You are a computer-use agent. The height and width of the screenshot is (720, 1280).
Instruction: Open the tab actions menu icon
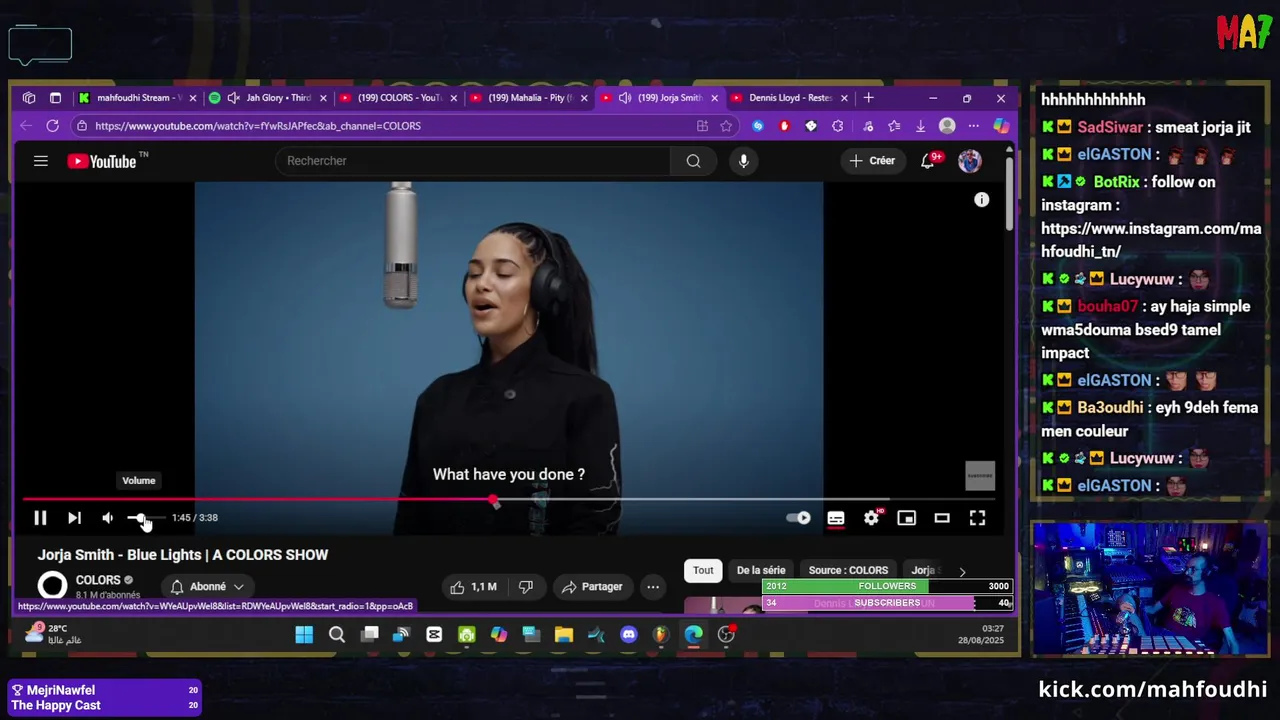click(55, 98)
